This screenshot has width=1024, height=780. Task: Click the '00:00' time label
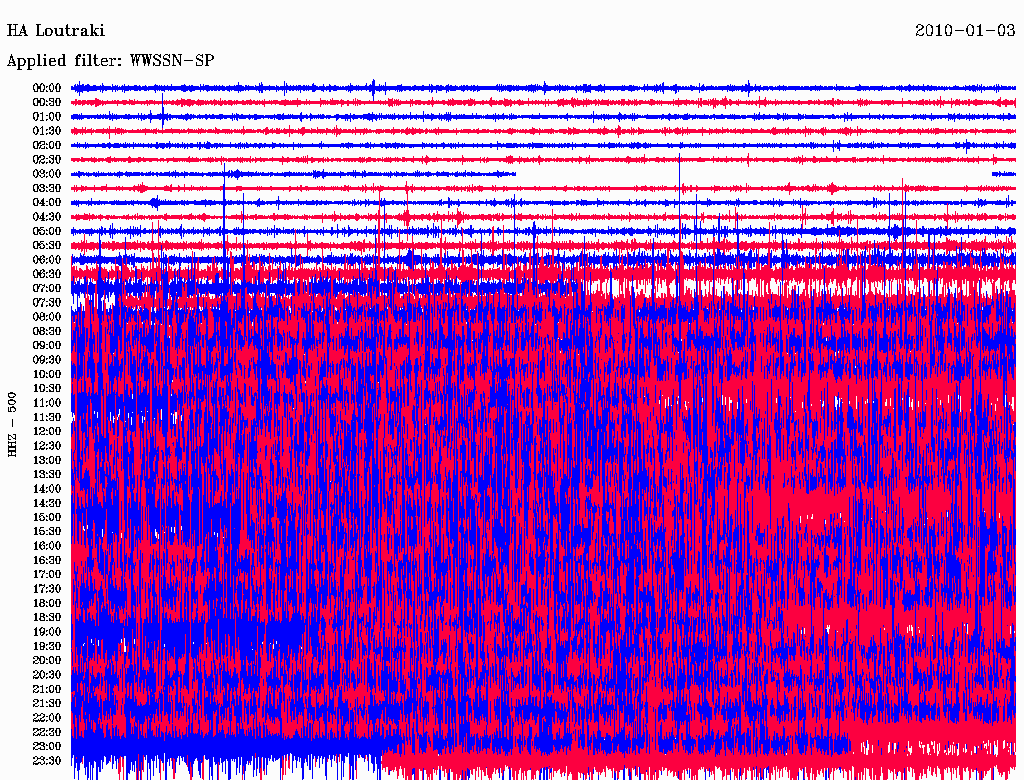(47, 88)
